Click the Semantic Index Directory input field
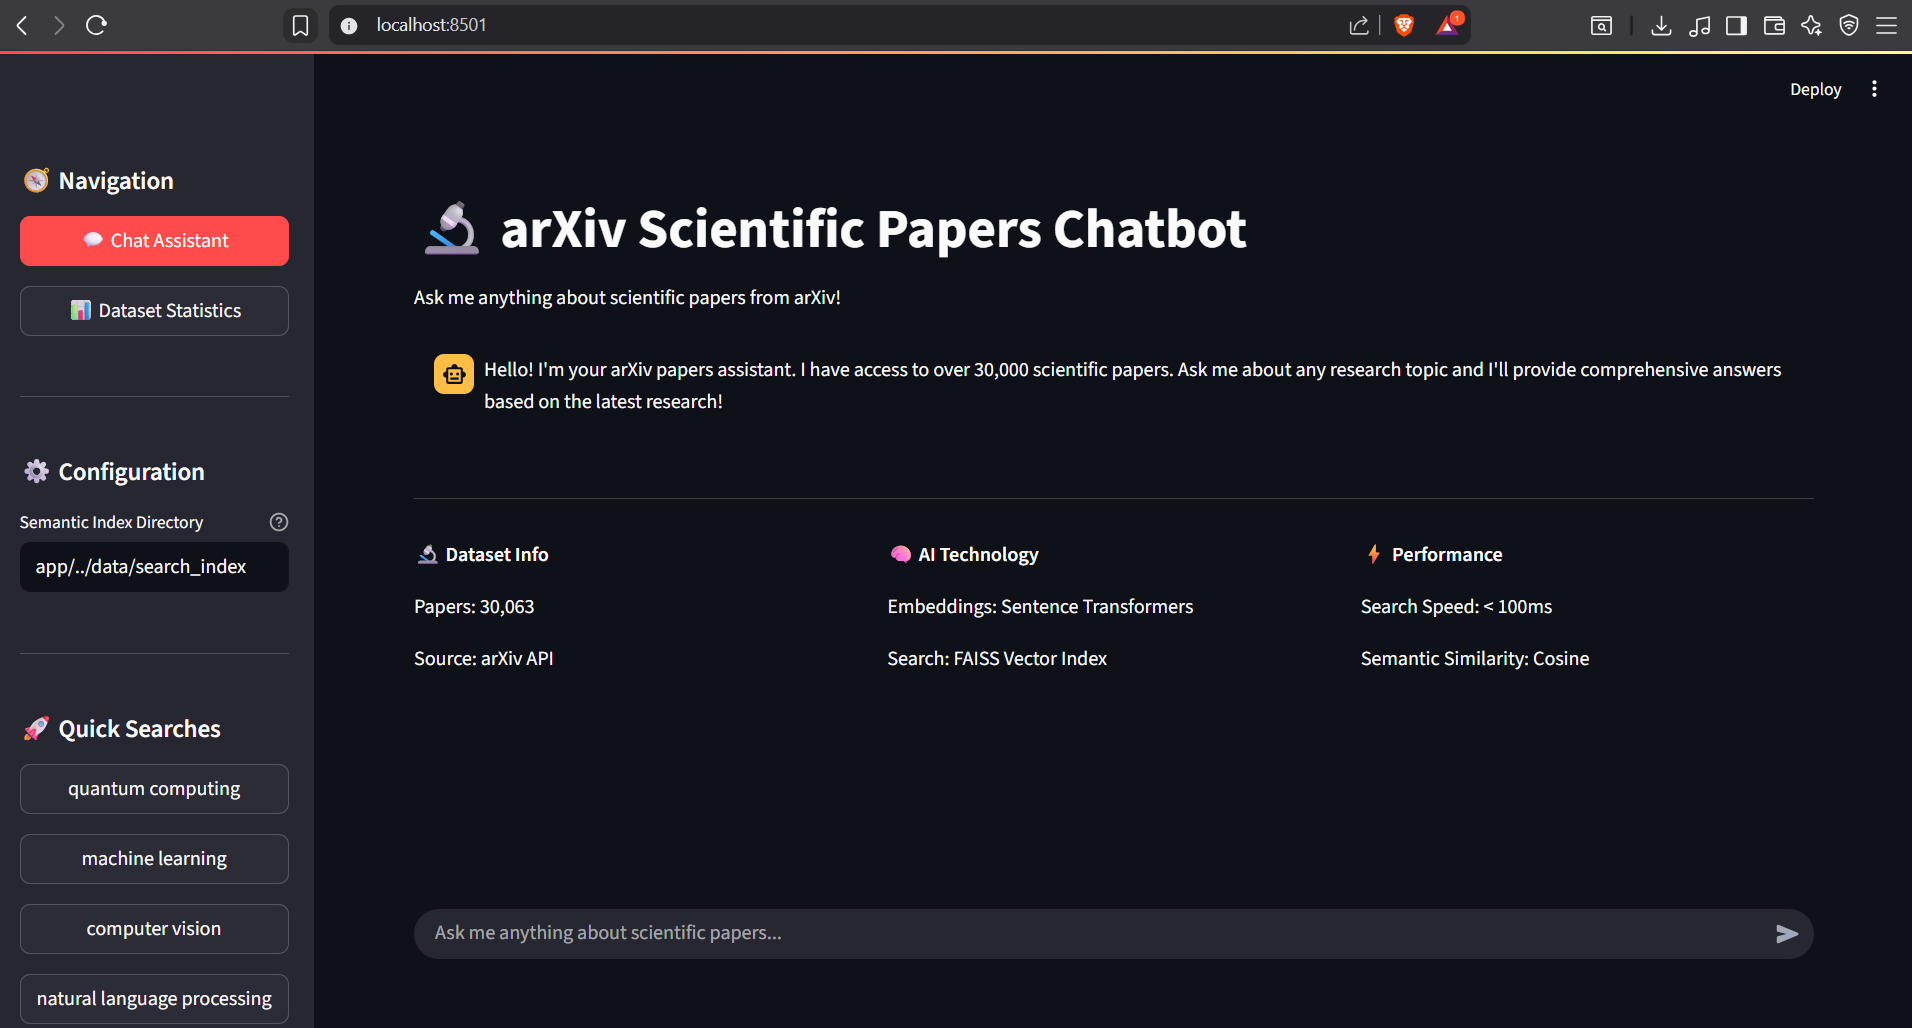The width and height of the screenshot is (1912, 1028). point(154,567)
